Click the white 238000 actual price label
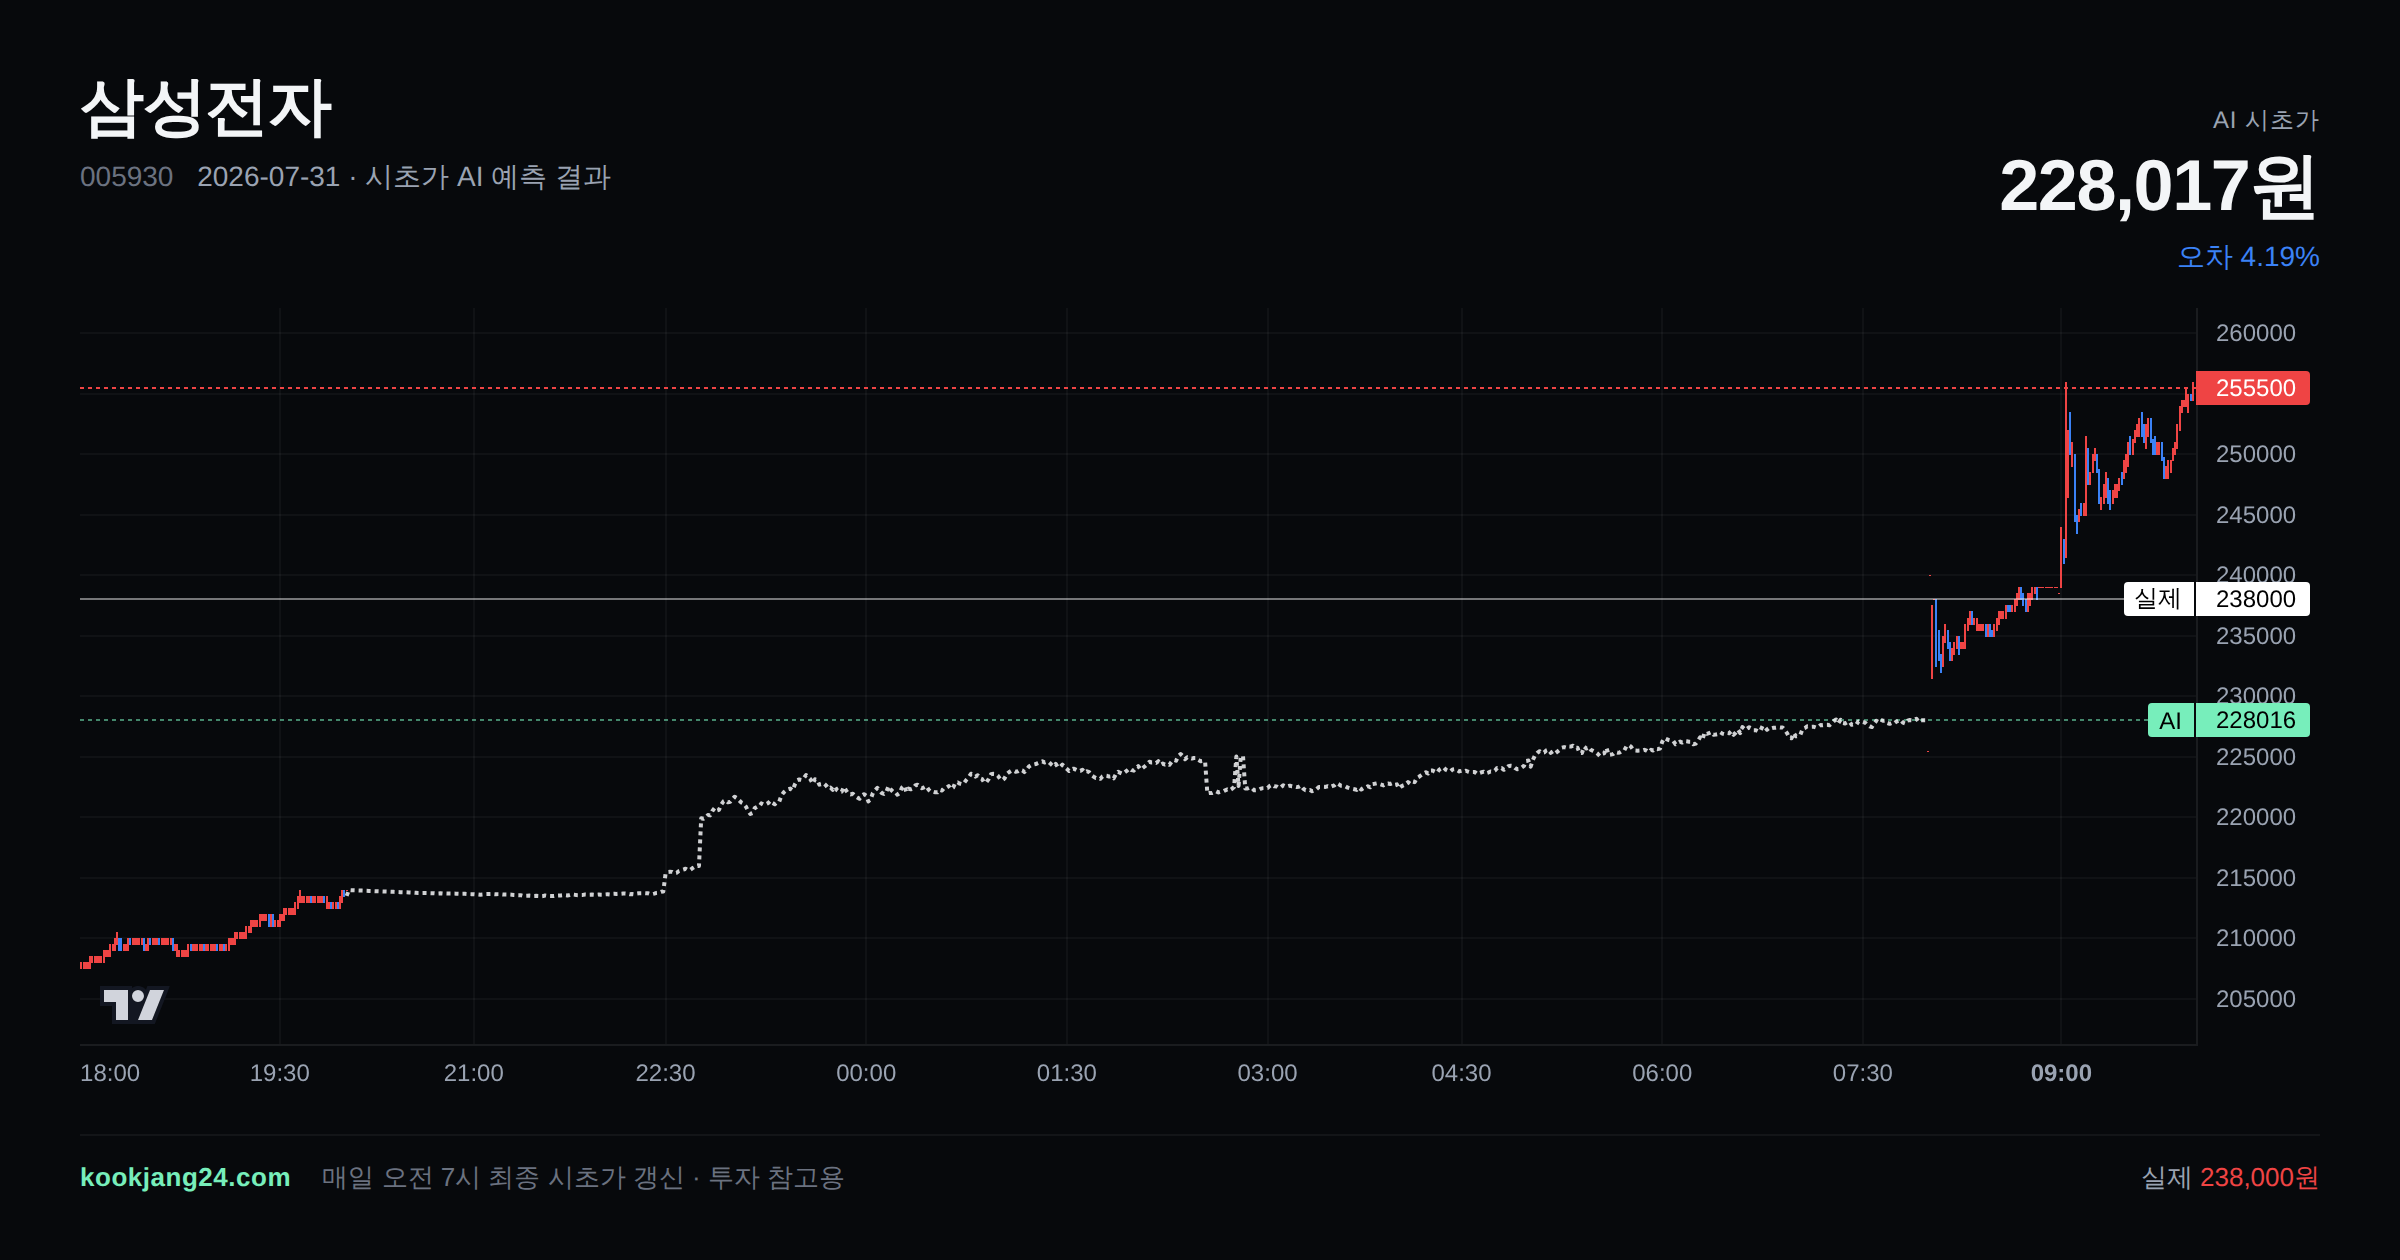The width and height of the screenshot is (2400, 1260). (x=2253, y=599)
